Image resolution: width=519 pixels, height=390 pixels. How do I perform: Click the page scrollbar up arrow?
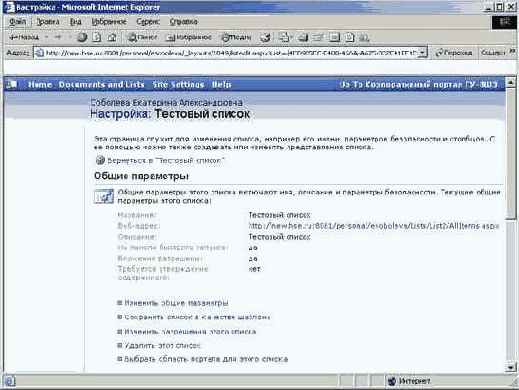pos(511,82)
